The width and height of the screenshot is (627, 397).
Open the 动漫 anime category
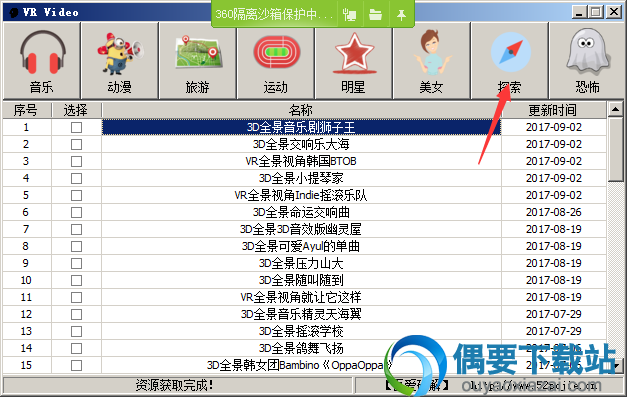click(x=120, y=60)
